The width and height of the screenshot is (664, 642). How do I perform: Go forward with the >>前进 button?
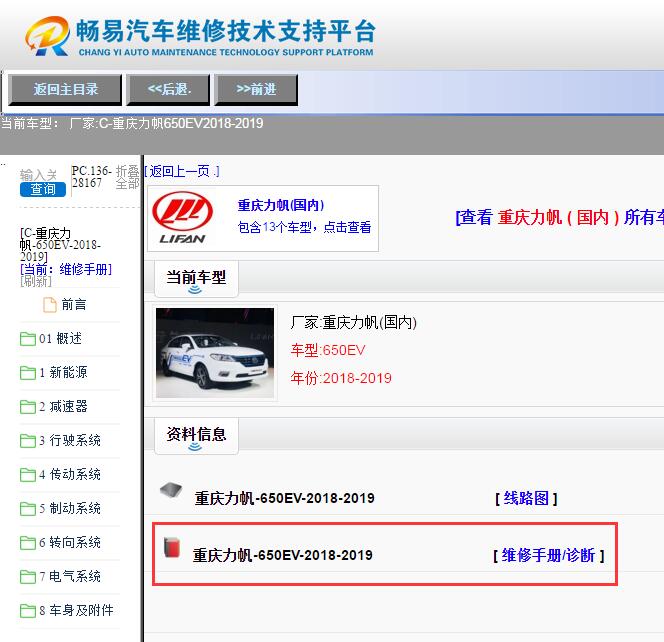[256, 90]
